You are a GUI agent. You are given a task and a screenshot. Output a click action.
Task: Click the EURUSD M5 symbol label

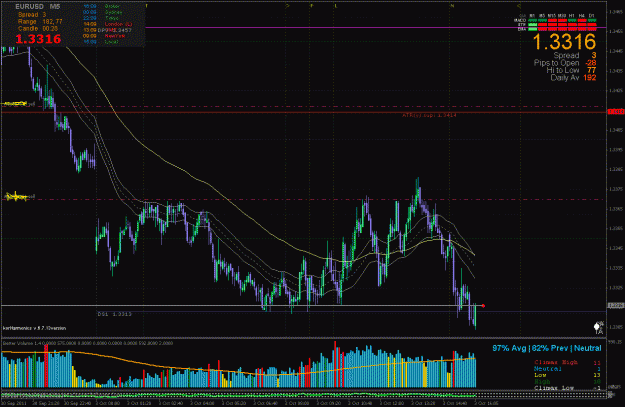click(x=37, y=6)
